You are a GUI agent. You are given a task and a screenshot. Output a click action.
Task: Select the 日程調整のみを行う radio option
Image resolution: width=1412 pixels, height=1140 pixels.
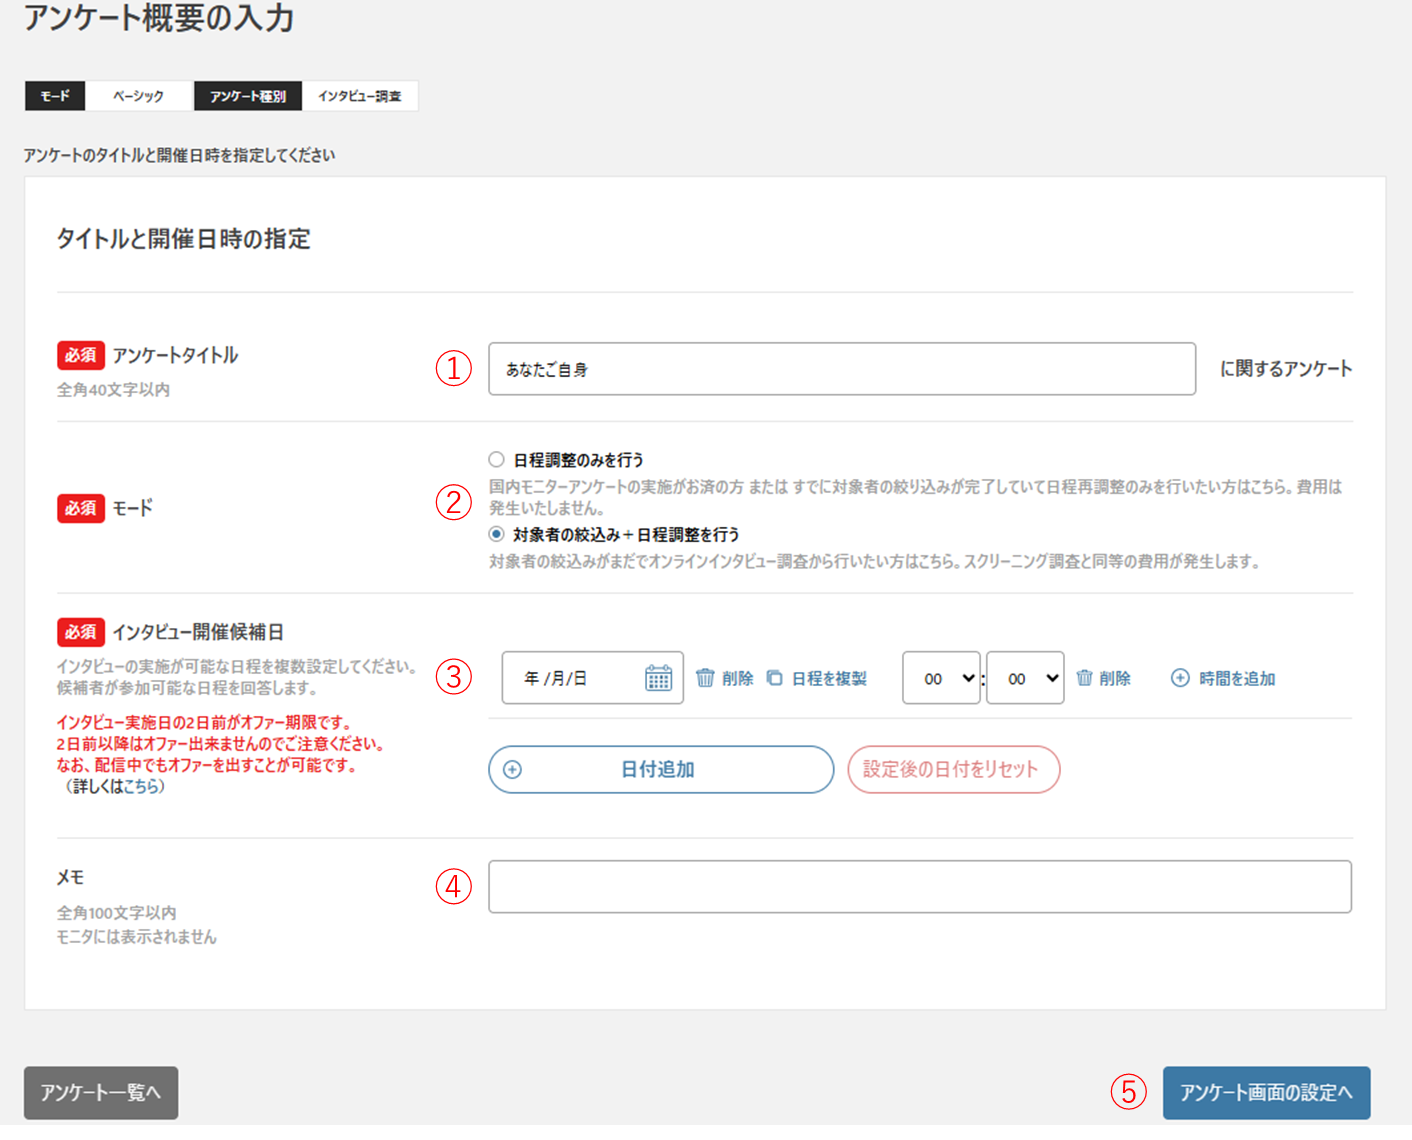(496, 460)
